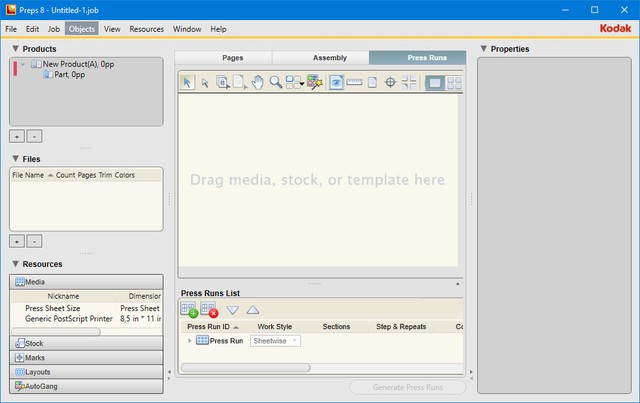Click the New Product book icon

(36, 64)
